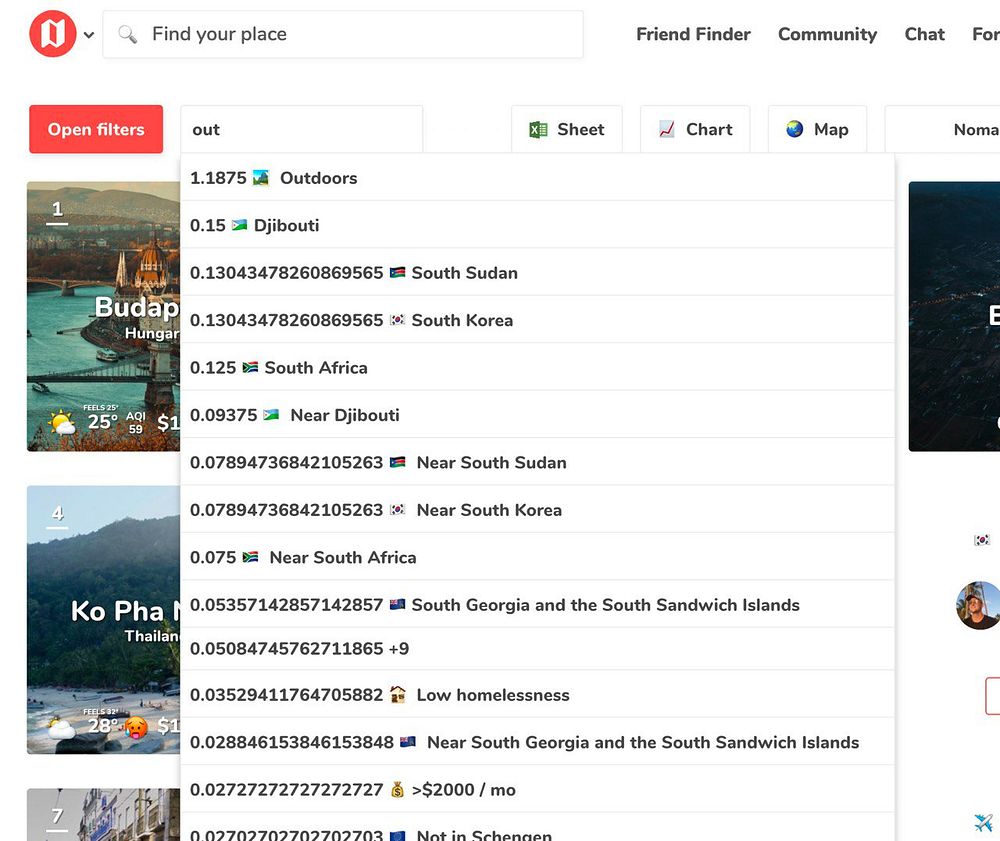This screenshot has width=1000, height=841.
Task: Click the flag in the Near South Sudan row
Action: pyautogui.click(x=397, y=462)
